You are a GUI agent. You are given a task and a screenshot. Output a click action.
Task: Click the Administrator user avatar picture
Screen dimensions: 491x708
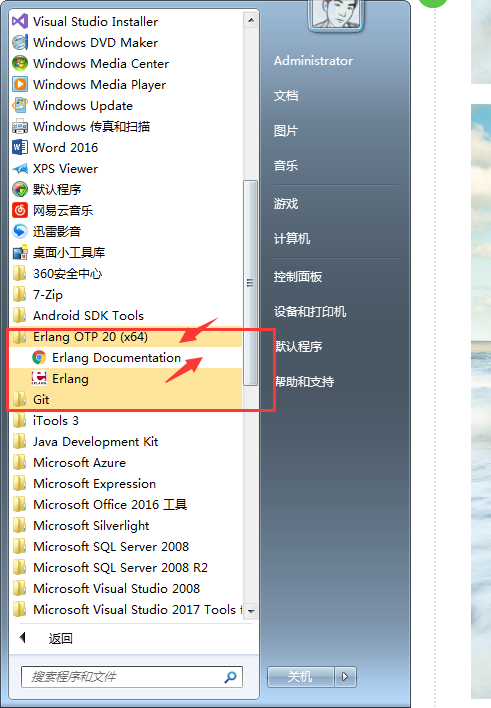pos(335,14)
